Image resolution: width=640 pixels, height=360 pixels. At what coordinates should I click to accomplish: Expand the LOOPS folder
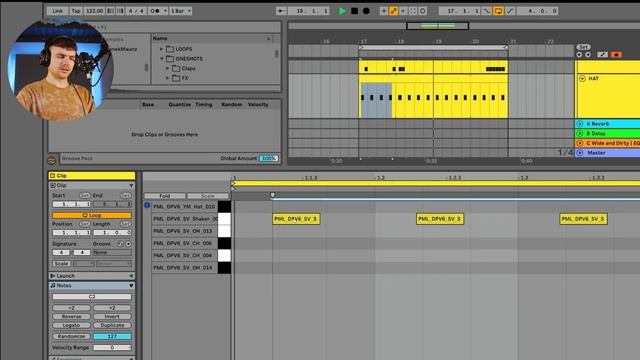[x=161, y=49]
